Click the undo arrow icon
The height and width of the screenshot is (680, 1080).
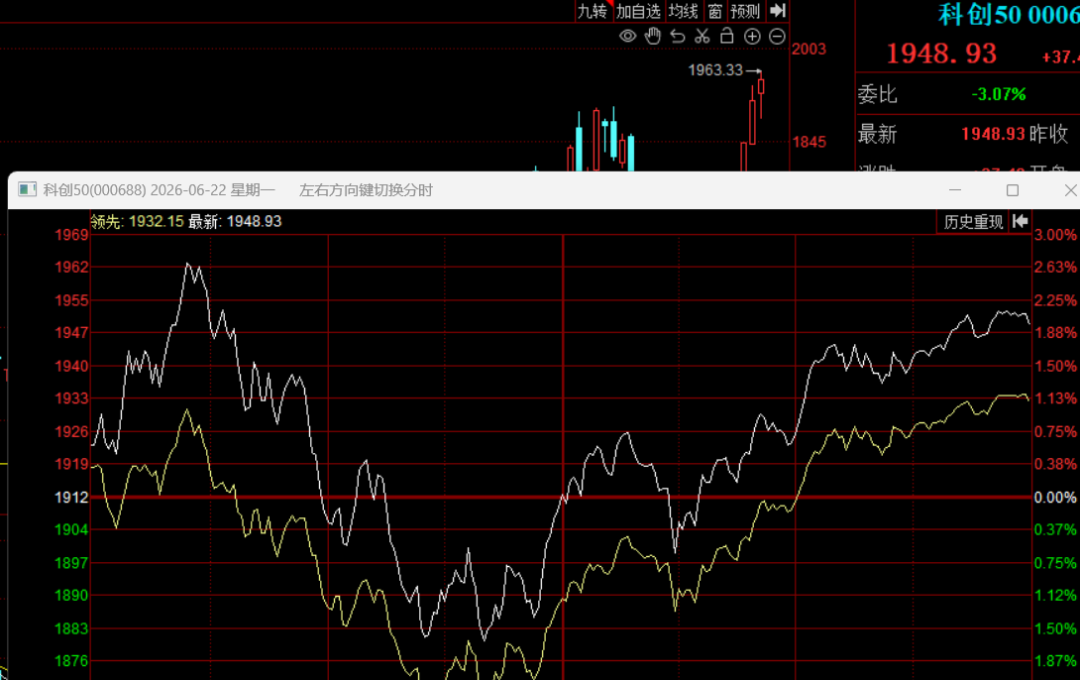point(678,37)
